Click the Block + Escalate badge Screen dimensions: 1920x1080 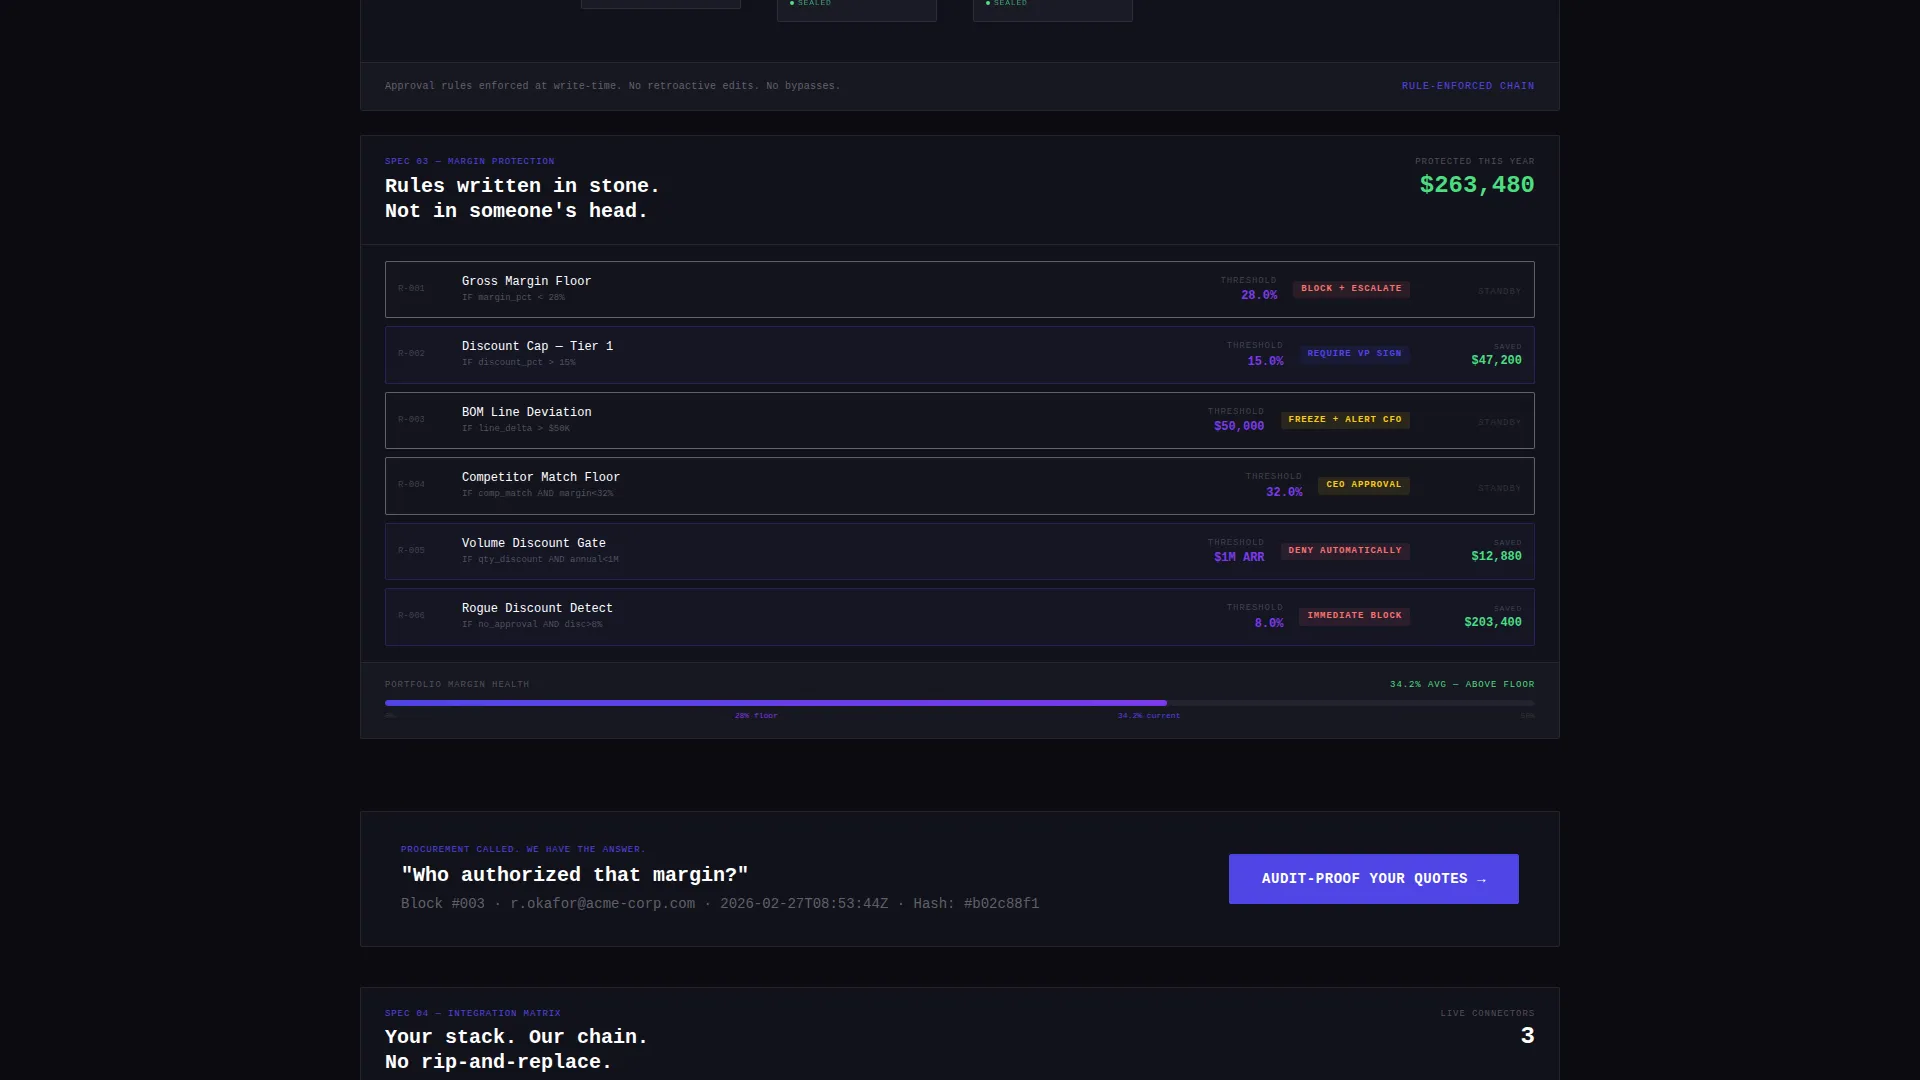pyautogui.click(x=1351, y=289)
